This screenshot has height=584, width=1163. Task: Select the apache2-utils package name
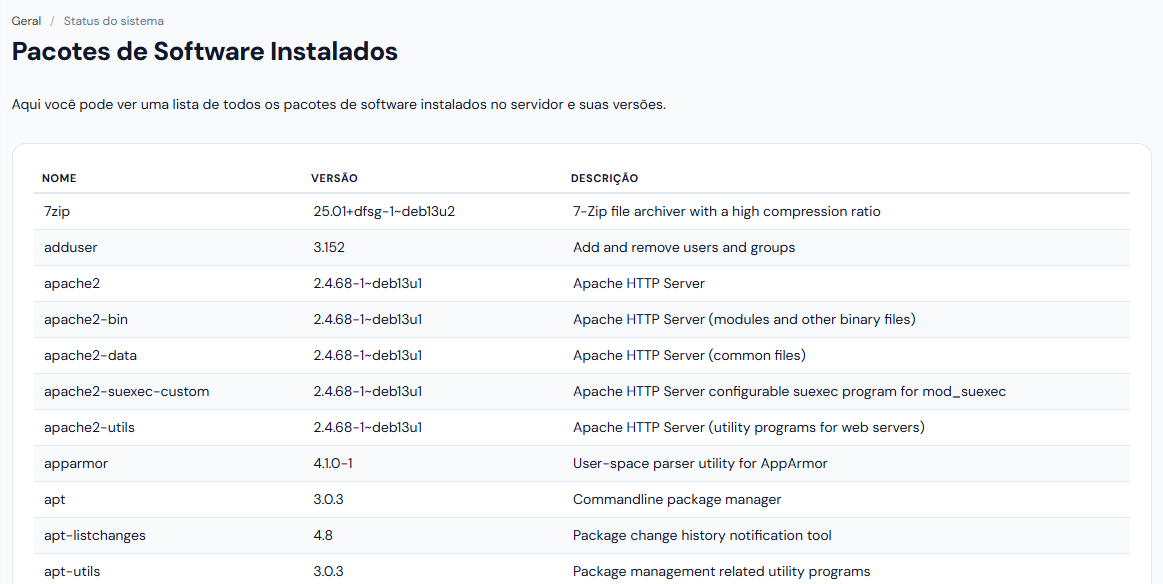[90, 427]
